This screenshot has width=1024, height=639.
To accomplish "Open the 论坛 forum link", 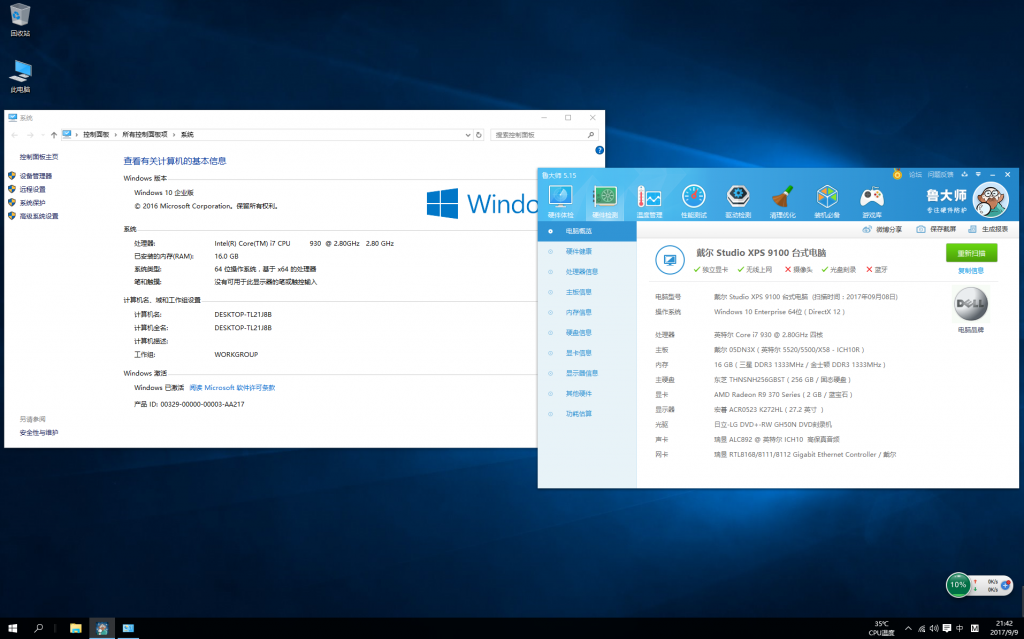I will [x=915, y=174].
